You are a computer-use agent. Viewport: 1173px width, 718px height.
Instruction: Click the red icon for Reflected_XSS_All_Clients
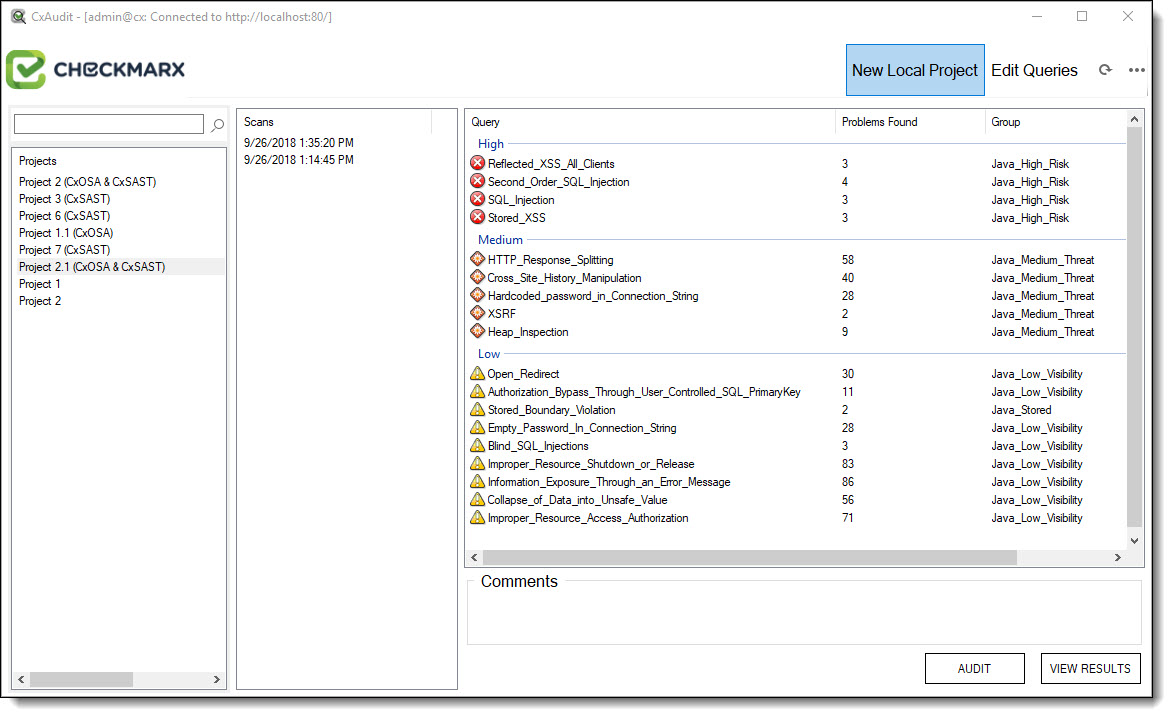(477, 163)
